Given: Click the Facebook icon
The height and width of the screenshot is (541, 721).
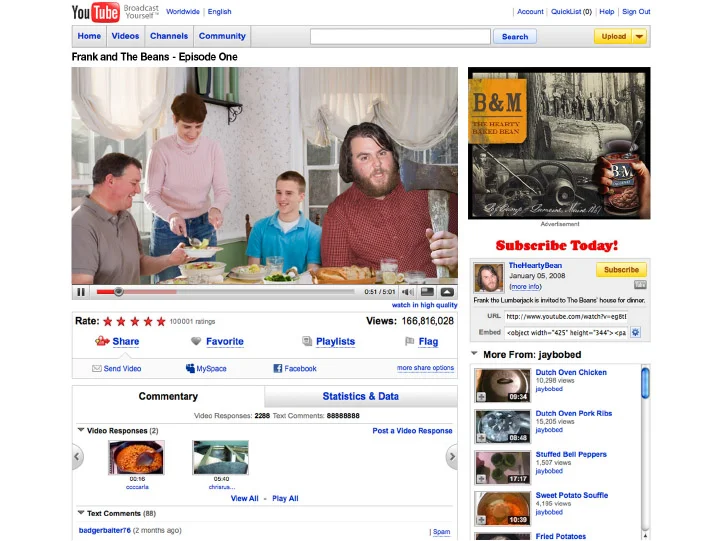Looking at the screenshot, I should [278, 368].
